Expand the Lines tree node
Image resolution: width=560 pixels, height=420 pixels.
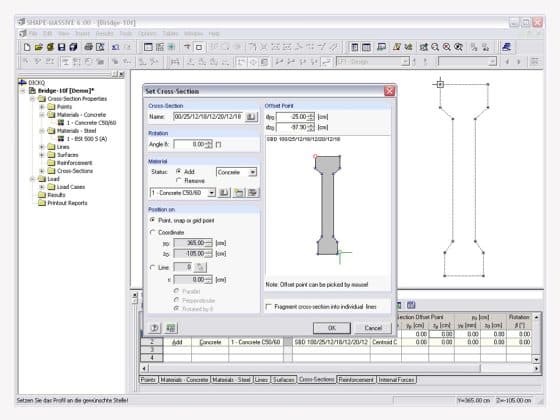pyautogui.click(x=42, y=147)
